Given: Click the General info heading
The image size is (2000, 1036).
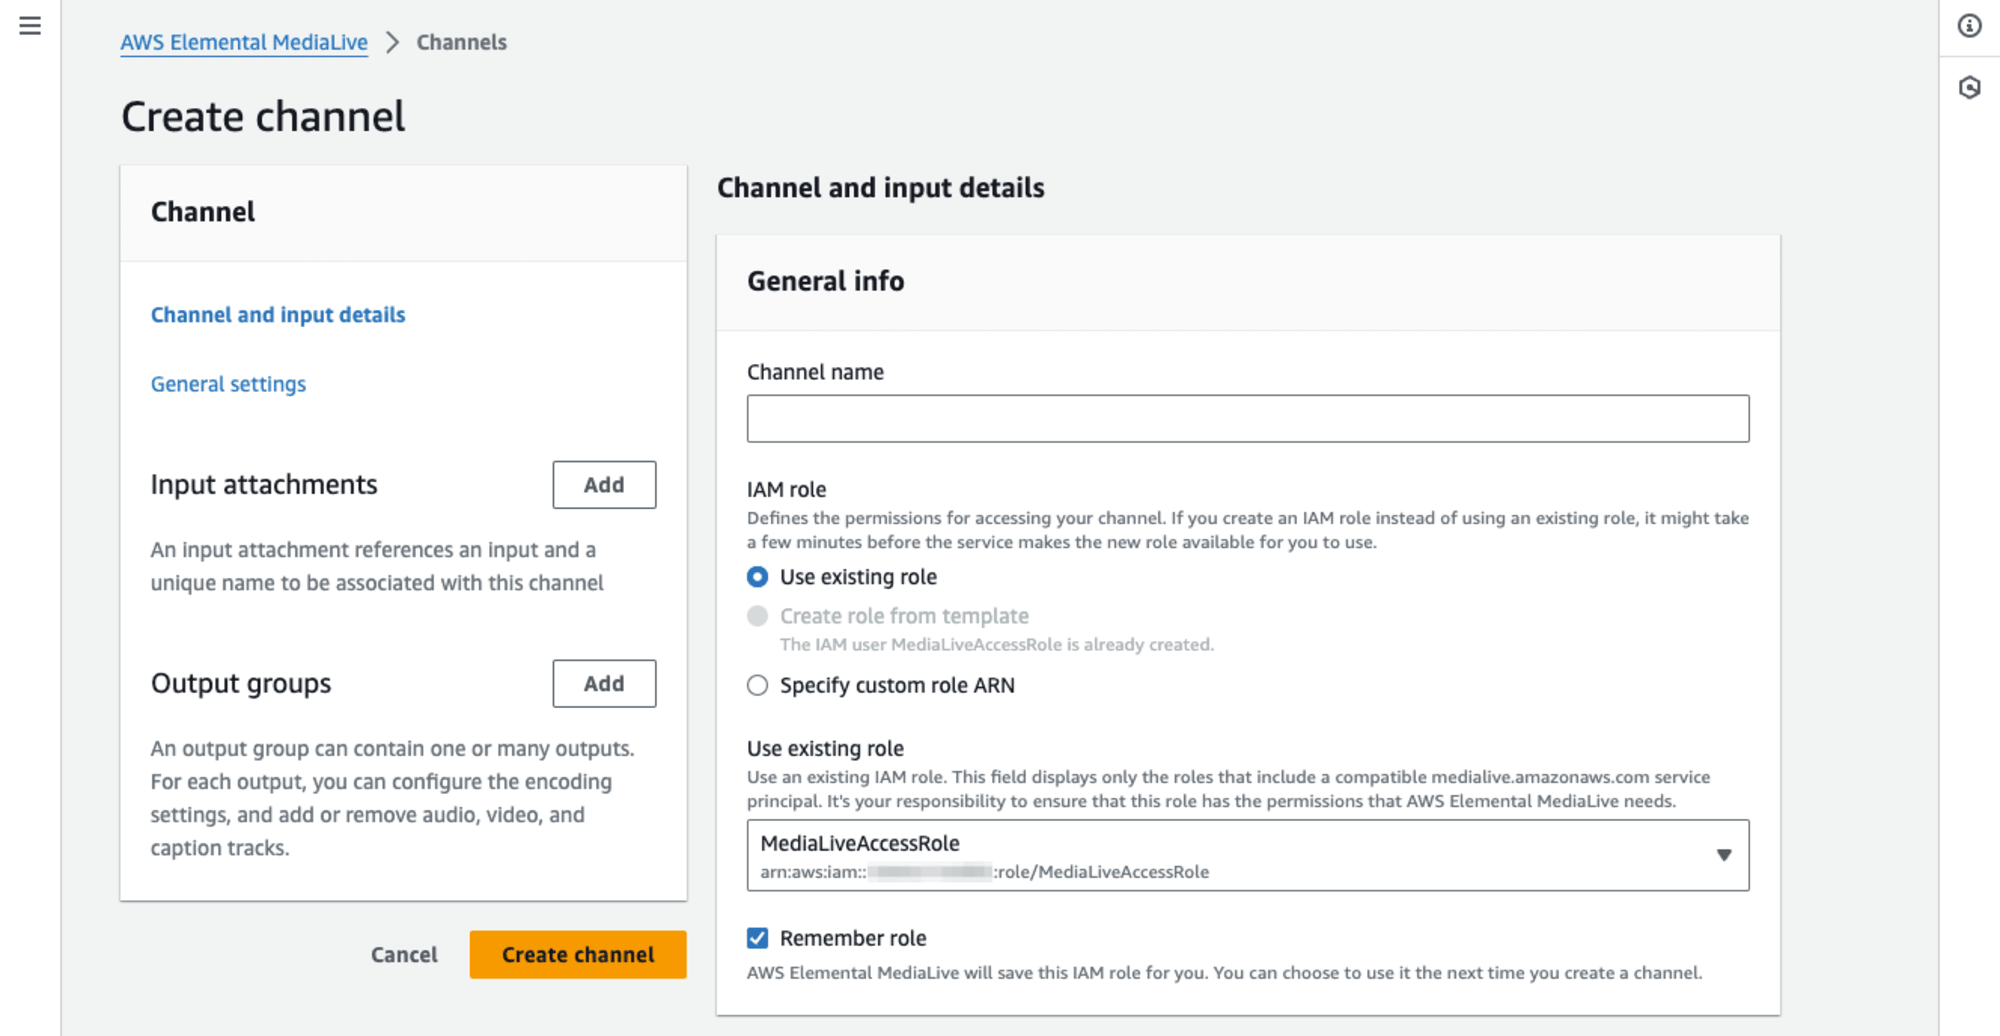Looking at the screenshot, I should (826, 281).
